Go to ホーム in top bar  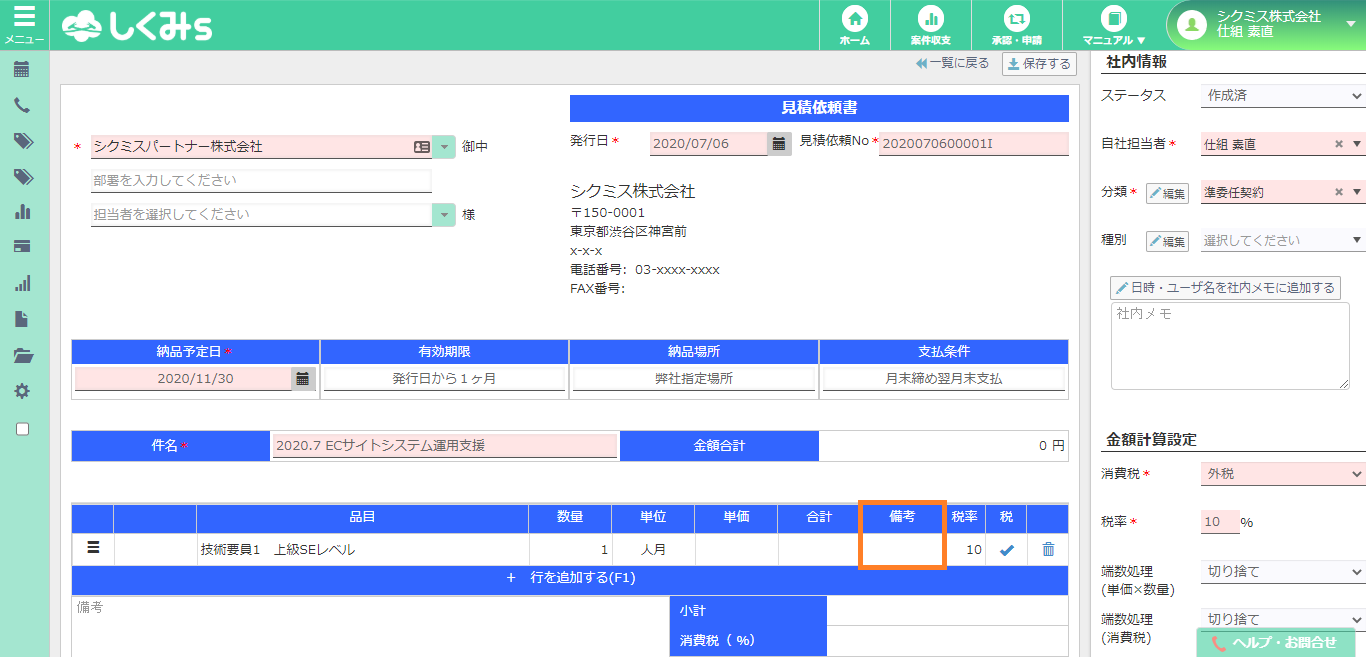(855, 25)
